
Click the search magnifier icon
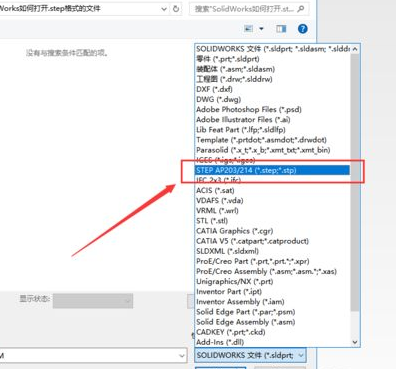[x=301, y=9]
